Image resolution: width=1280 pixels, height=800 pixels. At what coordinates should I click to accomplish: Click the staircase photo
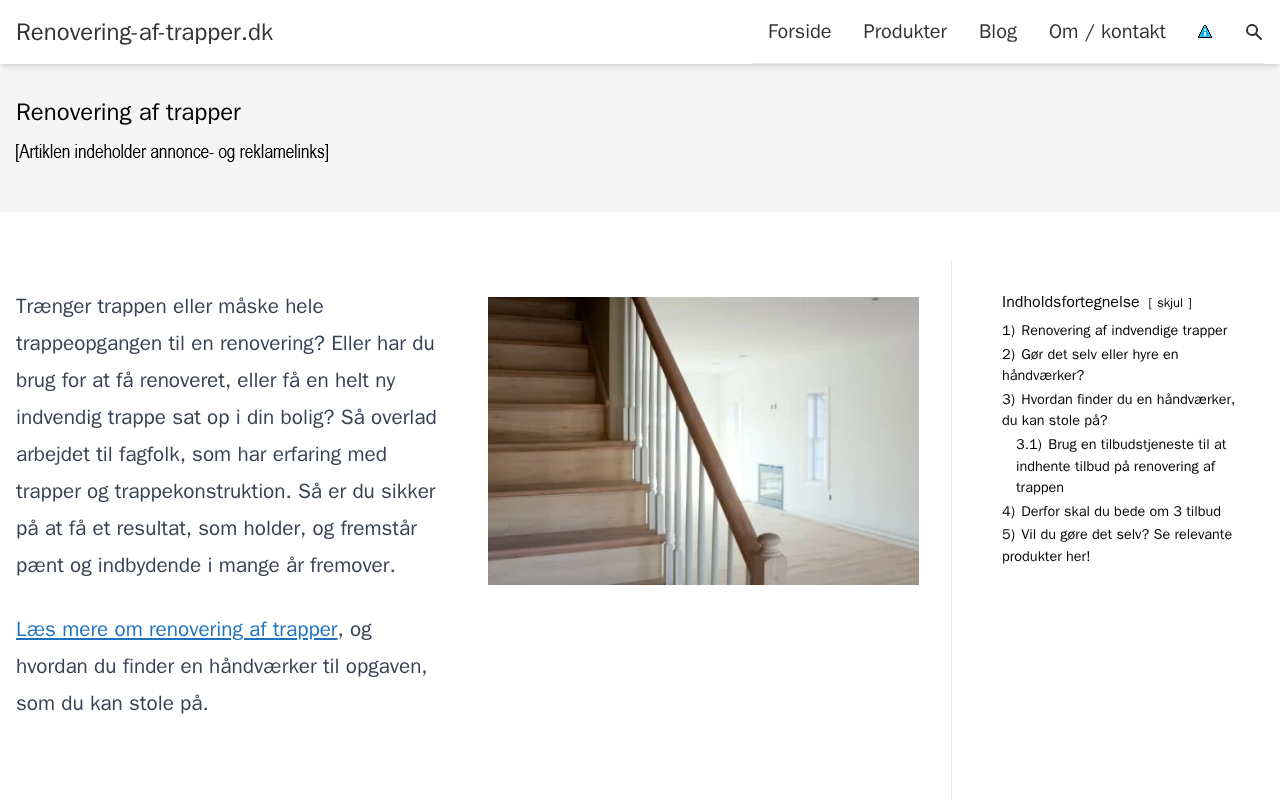[x=703, y=441]
